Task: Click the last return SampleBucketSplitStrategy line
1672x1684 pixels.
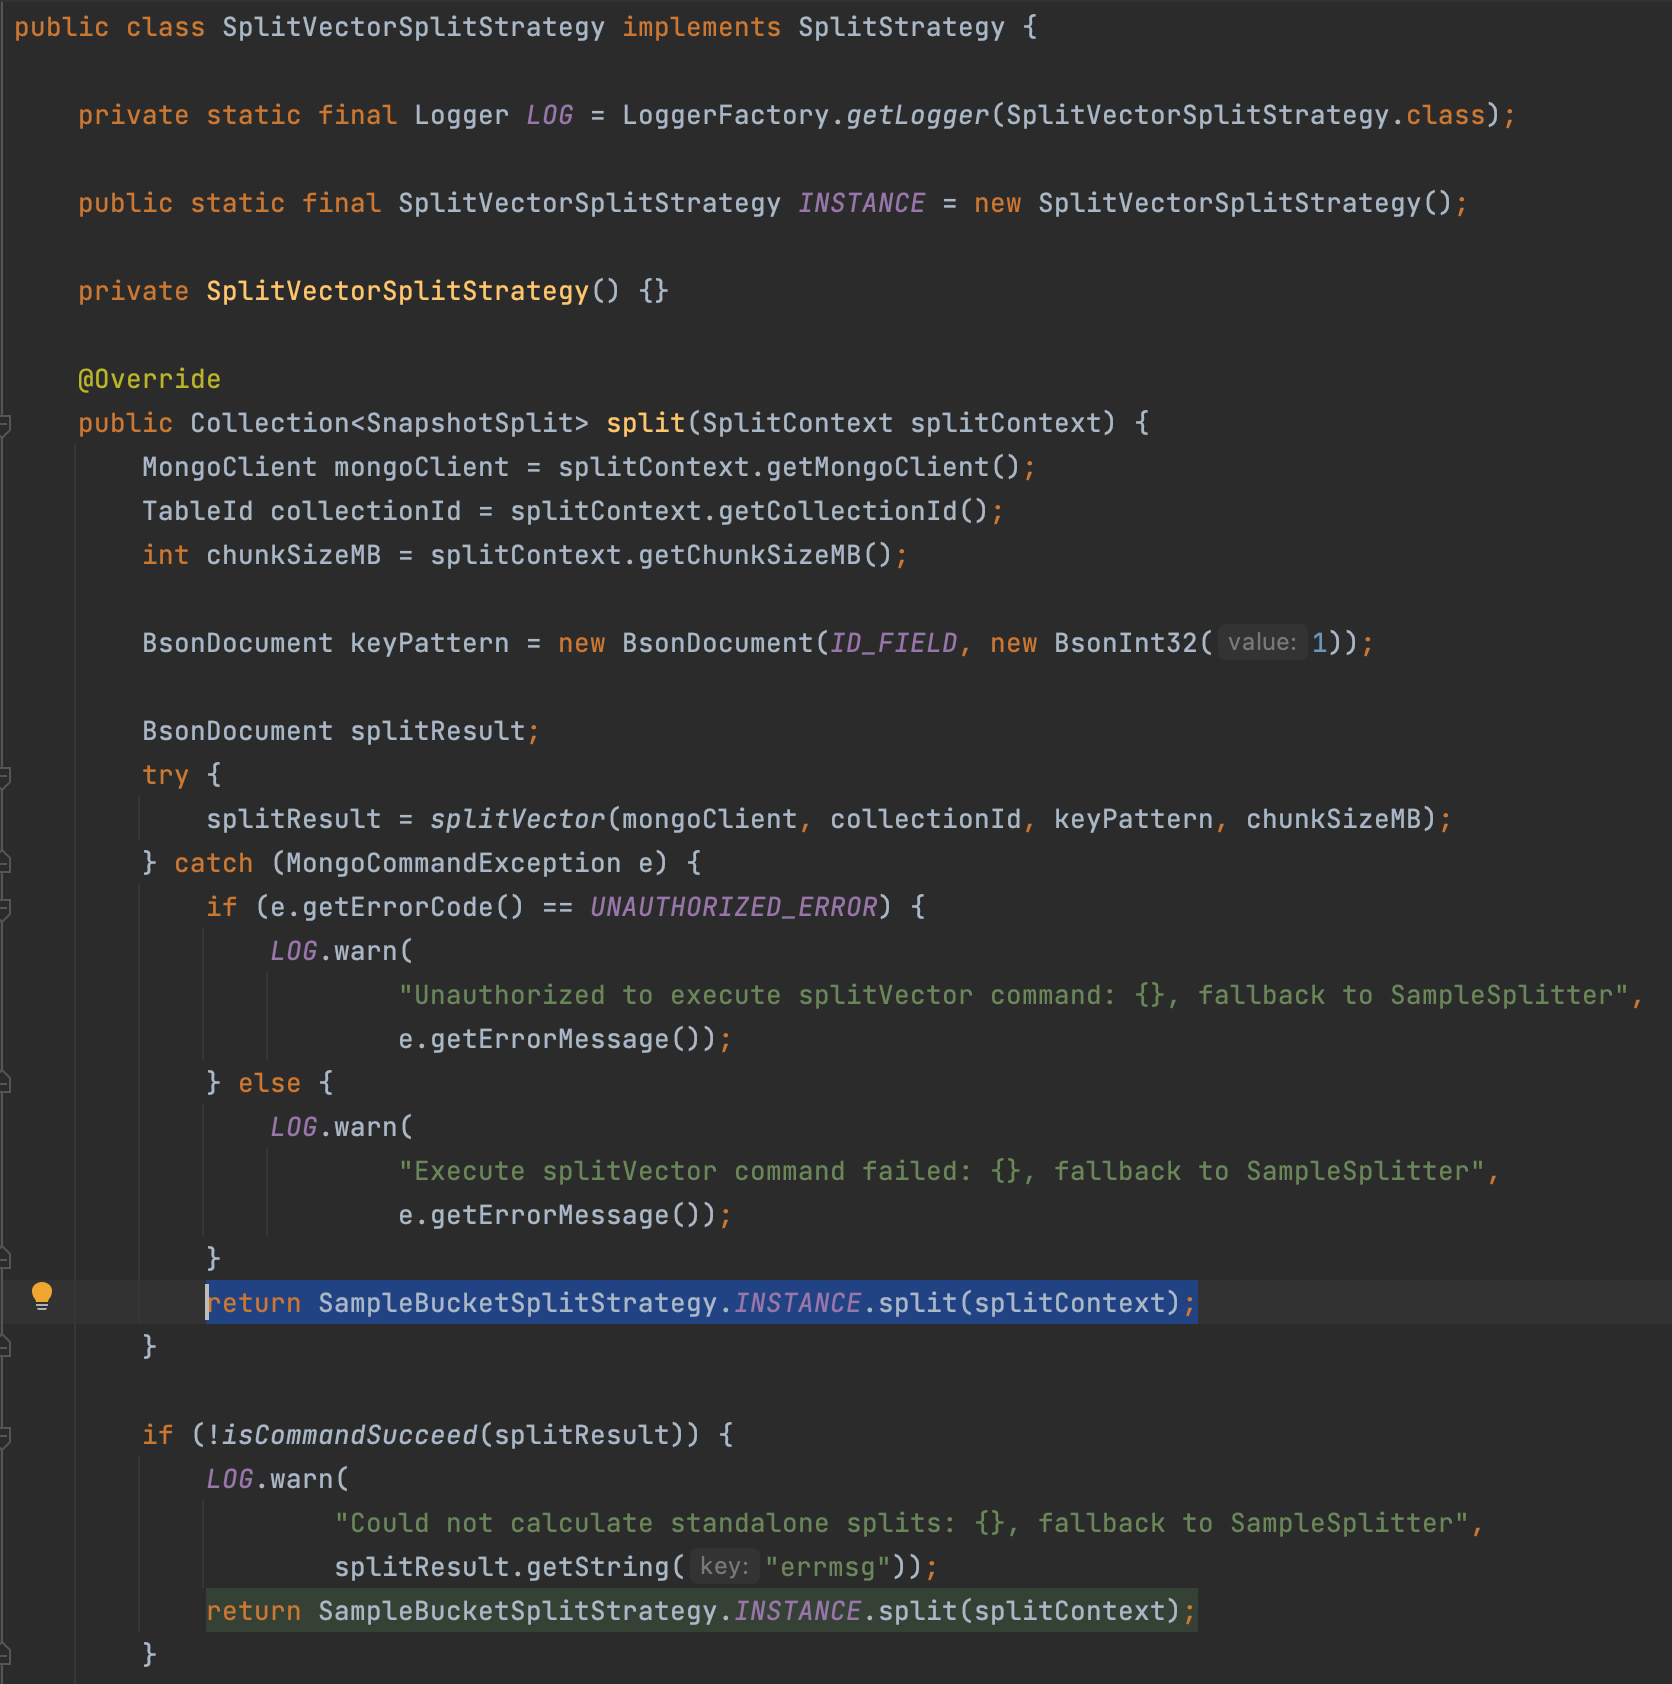Action: tap(701, 1611)
